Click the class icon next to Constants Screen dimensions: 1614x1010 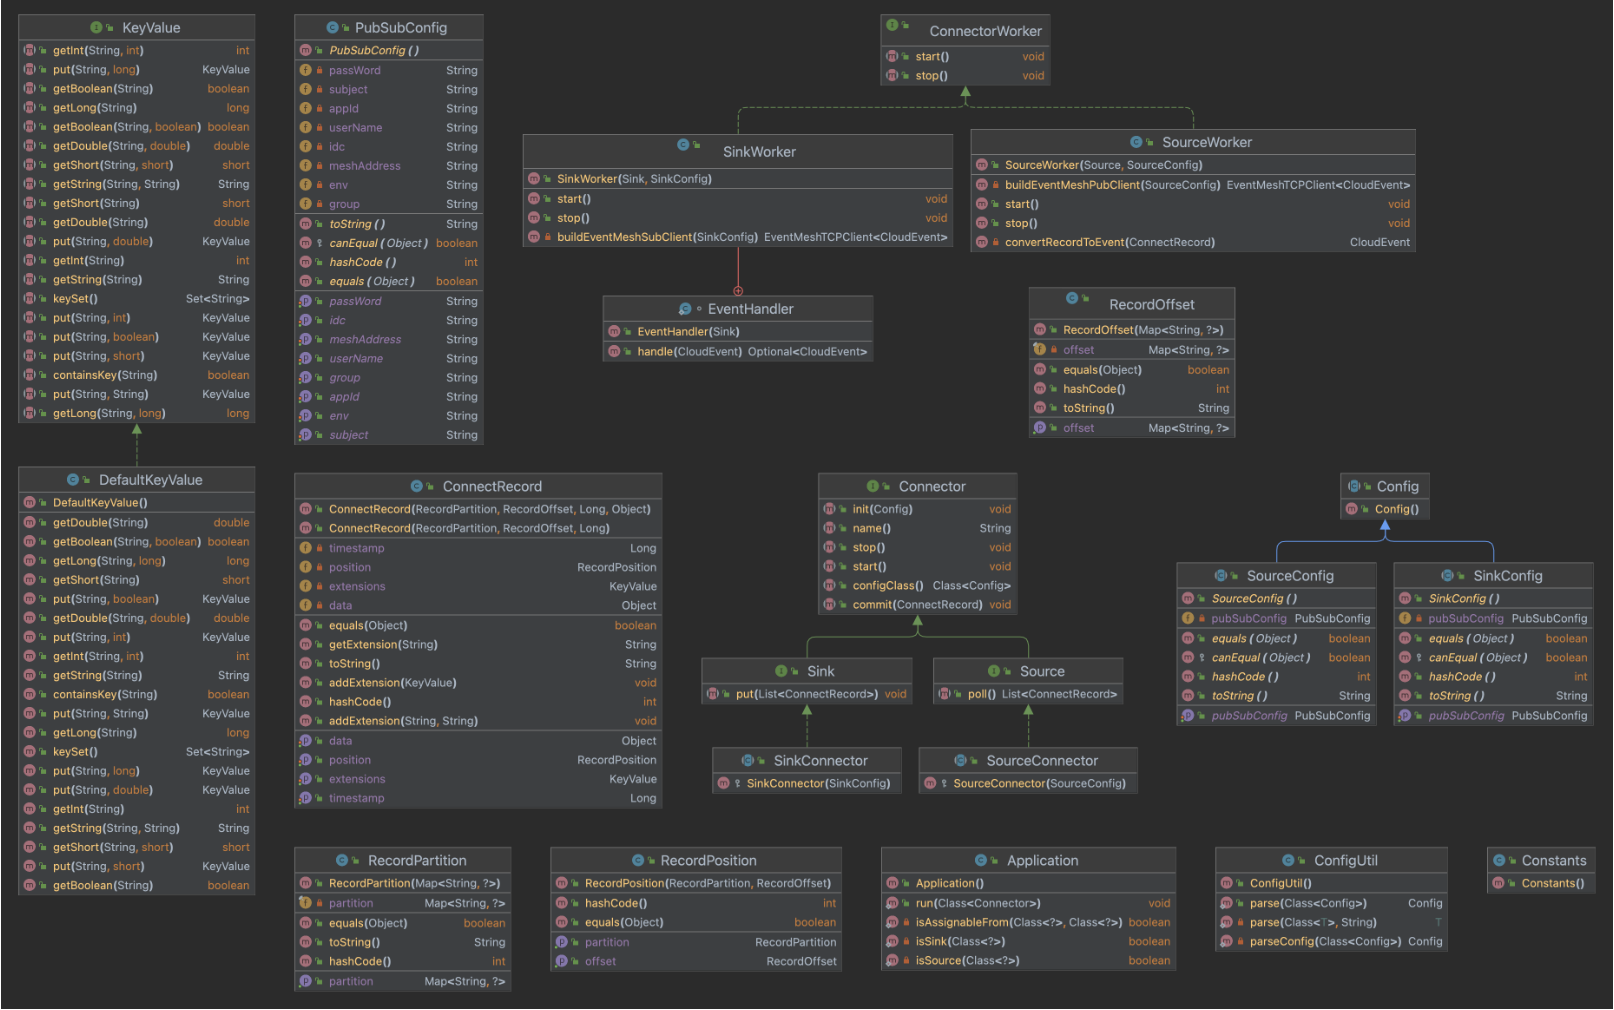[x=1499, y=860]
